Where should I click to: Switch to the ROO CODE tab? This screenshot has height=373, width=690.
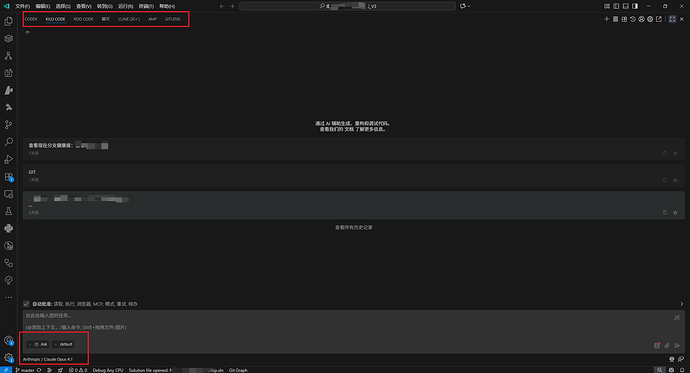point(84,19)
